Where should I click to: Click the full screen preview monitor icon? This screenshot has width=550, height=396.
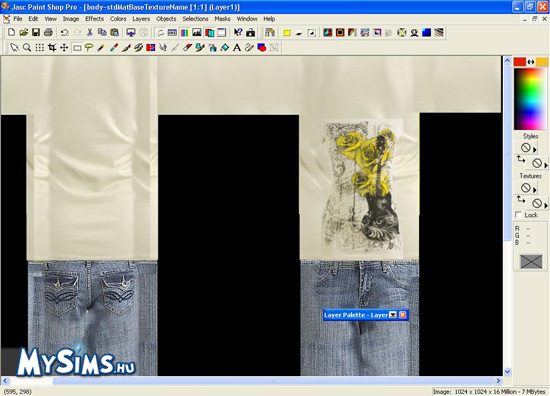point(131,33)
